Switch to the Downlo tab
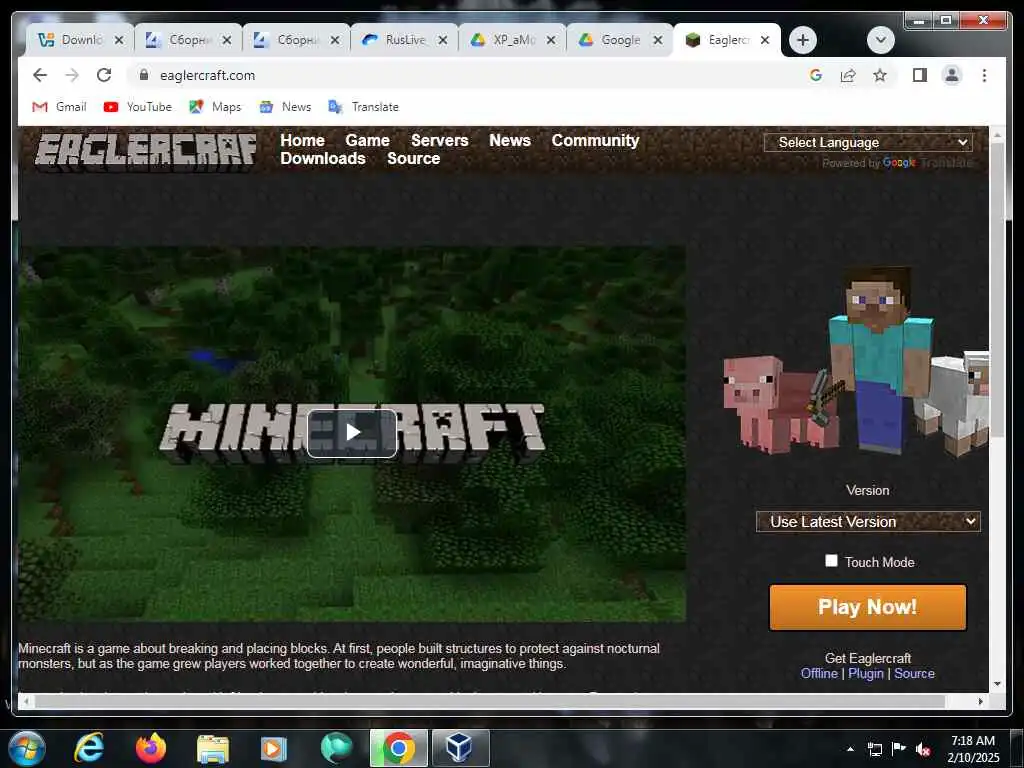 pyautogui.click(x=71, y=40)
